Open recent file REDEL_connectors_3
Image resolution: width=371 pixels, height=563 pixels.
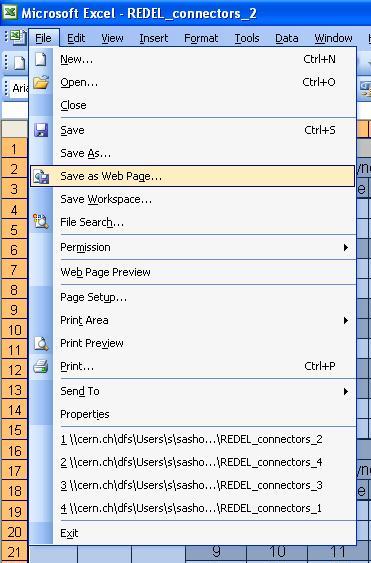pyautogui.click(x=193, y=485)
